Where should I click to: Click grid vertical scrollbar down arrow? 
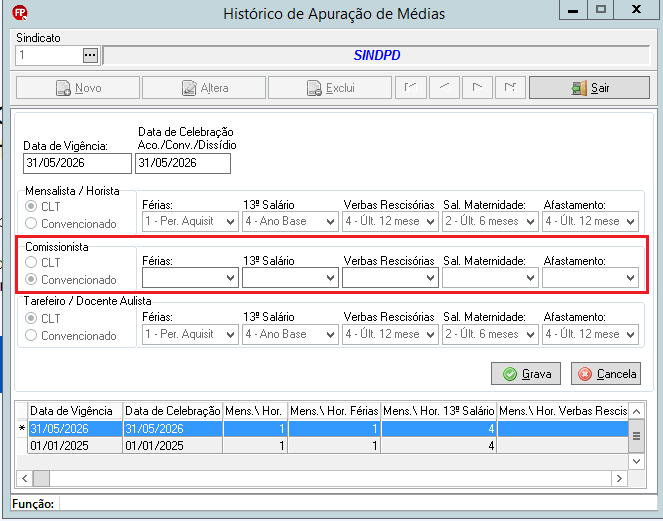[x=636, y=461]
